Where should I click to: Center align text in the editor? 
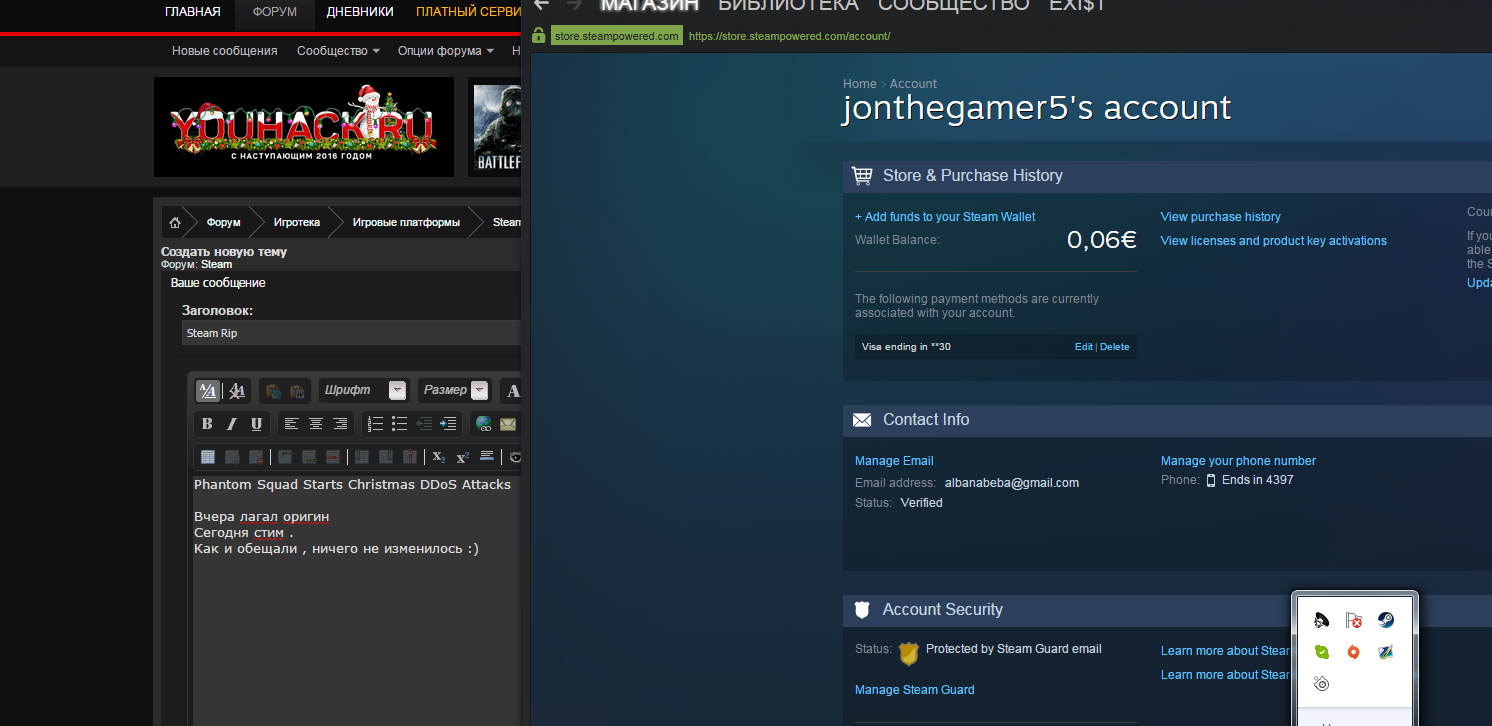point(315,424)
